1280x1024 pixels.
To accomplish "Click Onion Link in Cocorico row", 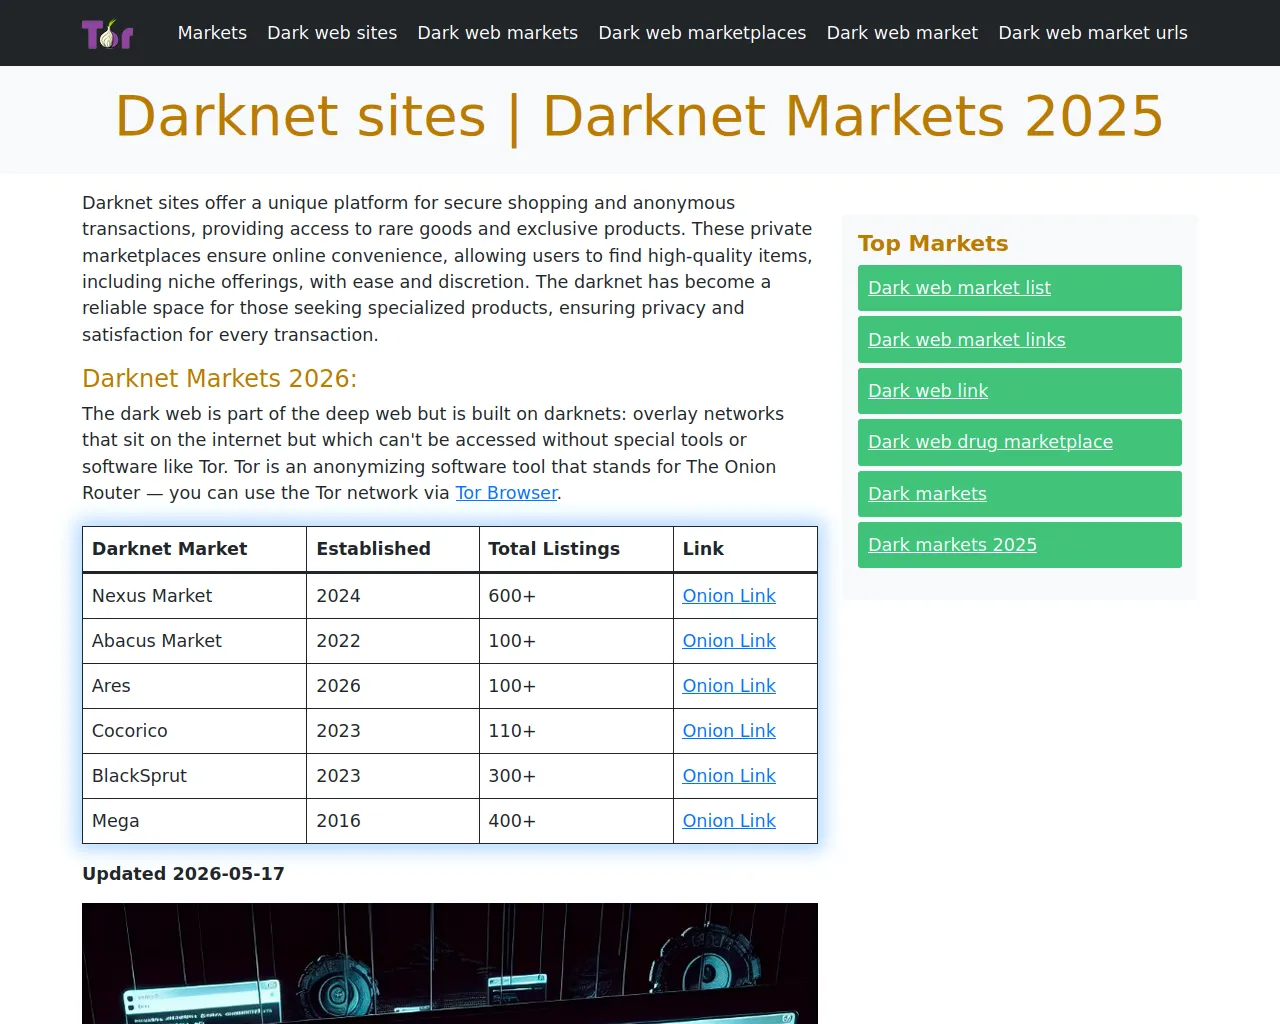I will (x=729, y=731).
